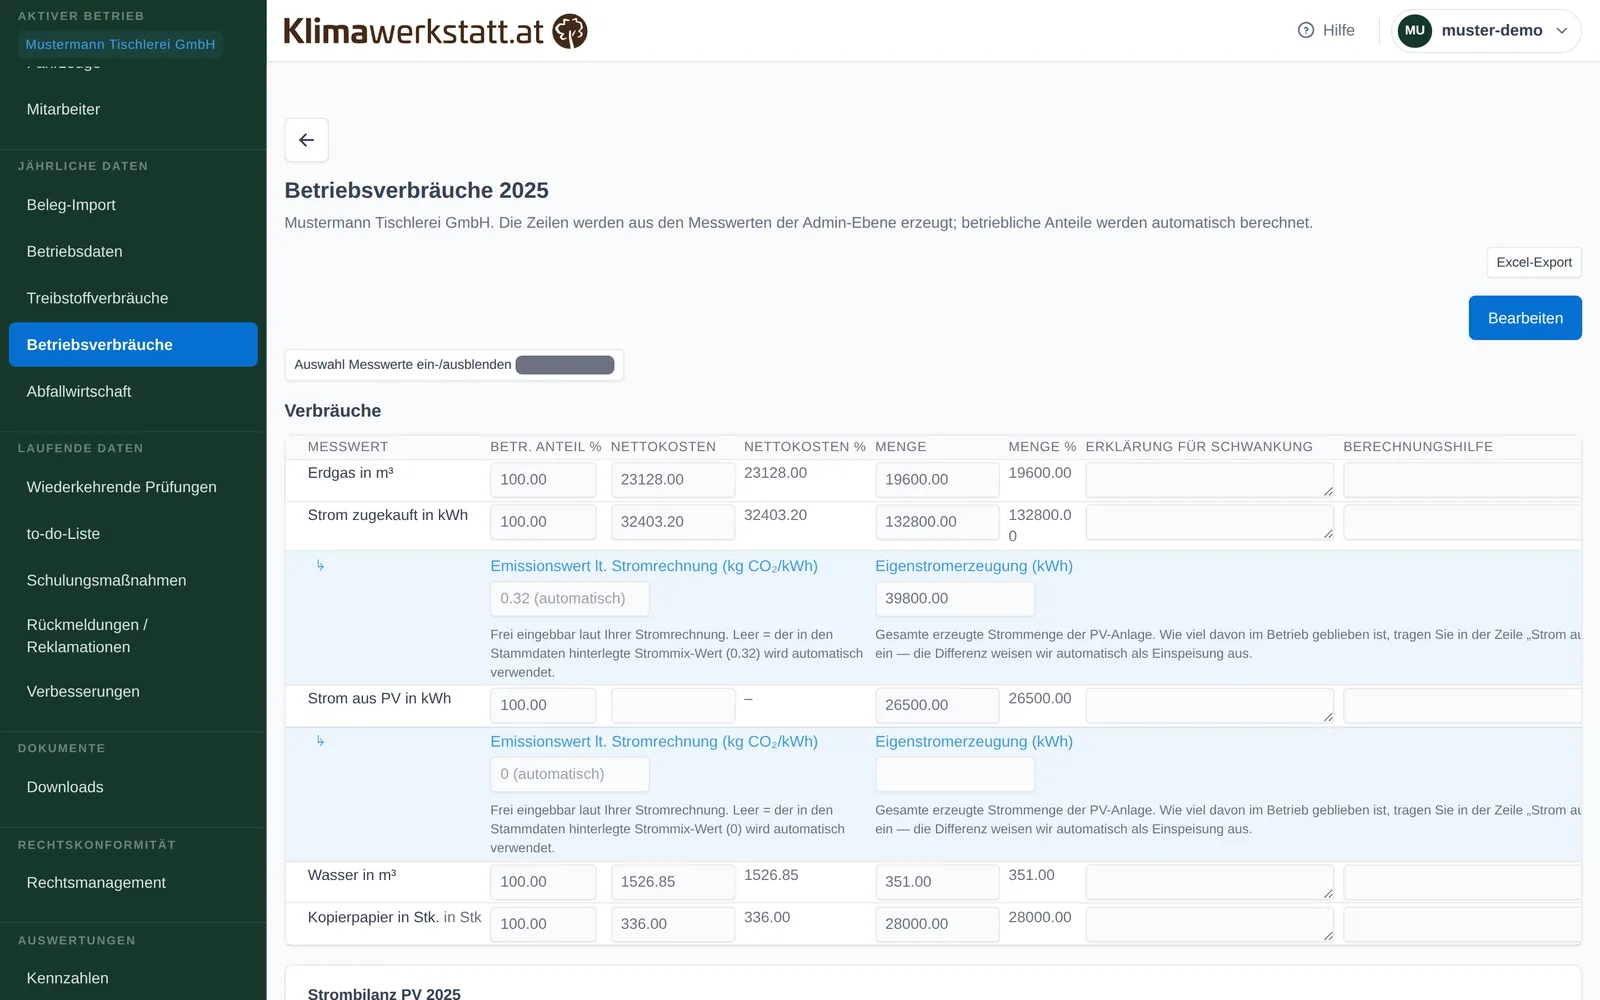Click the Bearbeiten button
Image resolution: width=1600 pixels, height=1000 pixels.
(1525, 318)
